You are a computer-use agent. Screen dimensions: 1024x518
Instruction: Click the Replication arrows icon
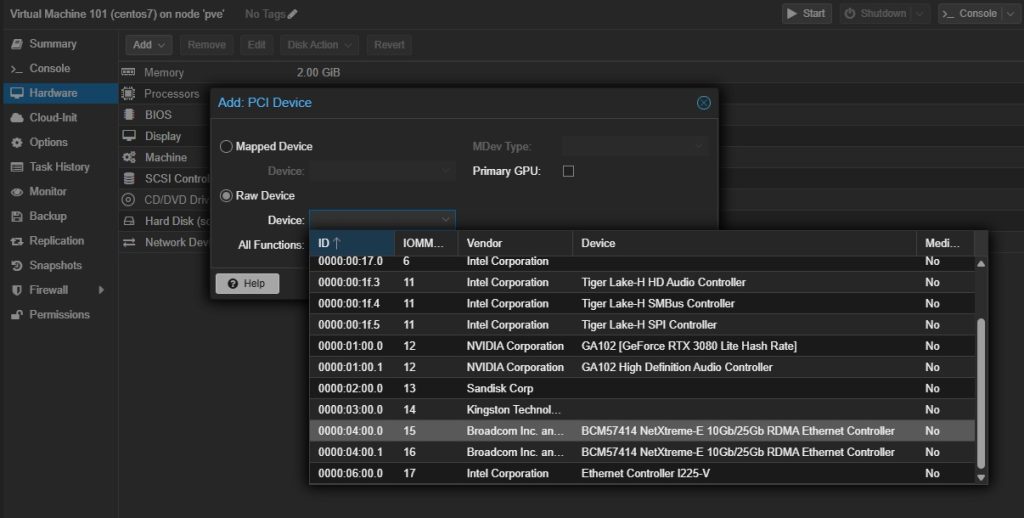coord(17,241)
